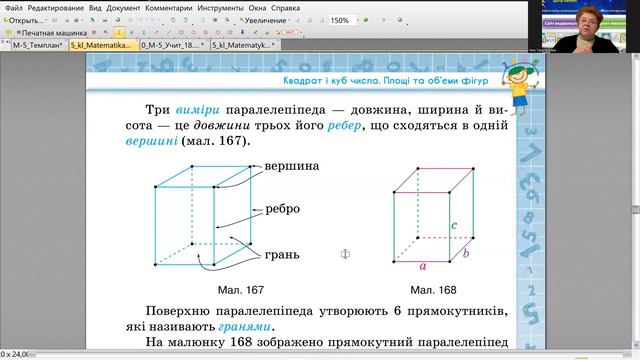Image resolution: width=640 pixels, height=360 pixels.
Task: Open the zoom percentage dropdown arrow
Action: click(358, 20)
